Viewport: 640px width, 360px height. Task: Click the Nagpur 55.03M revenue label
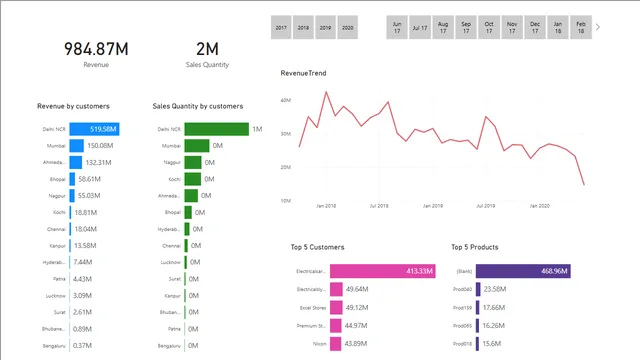coord(89,196)
